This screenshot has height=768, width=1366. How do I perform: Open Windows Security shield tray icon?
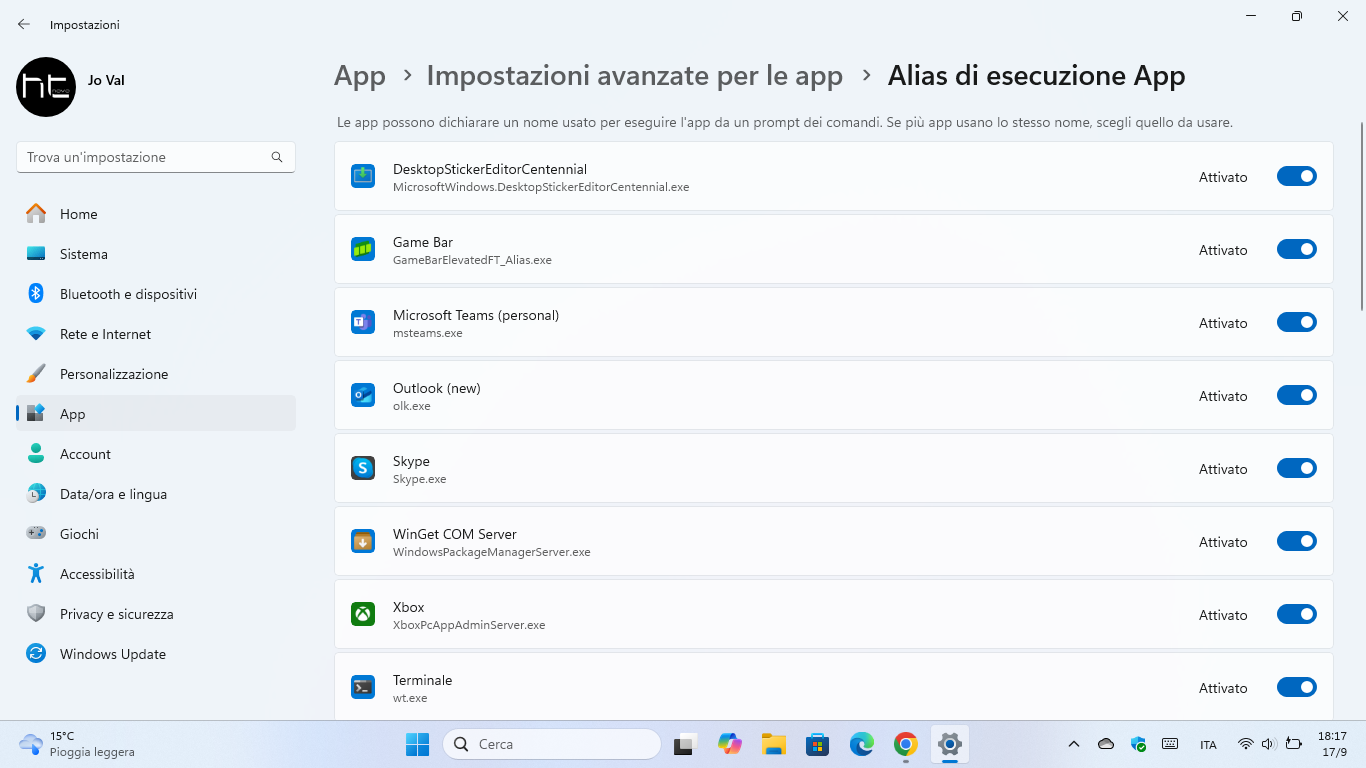click(1138, 744)
